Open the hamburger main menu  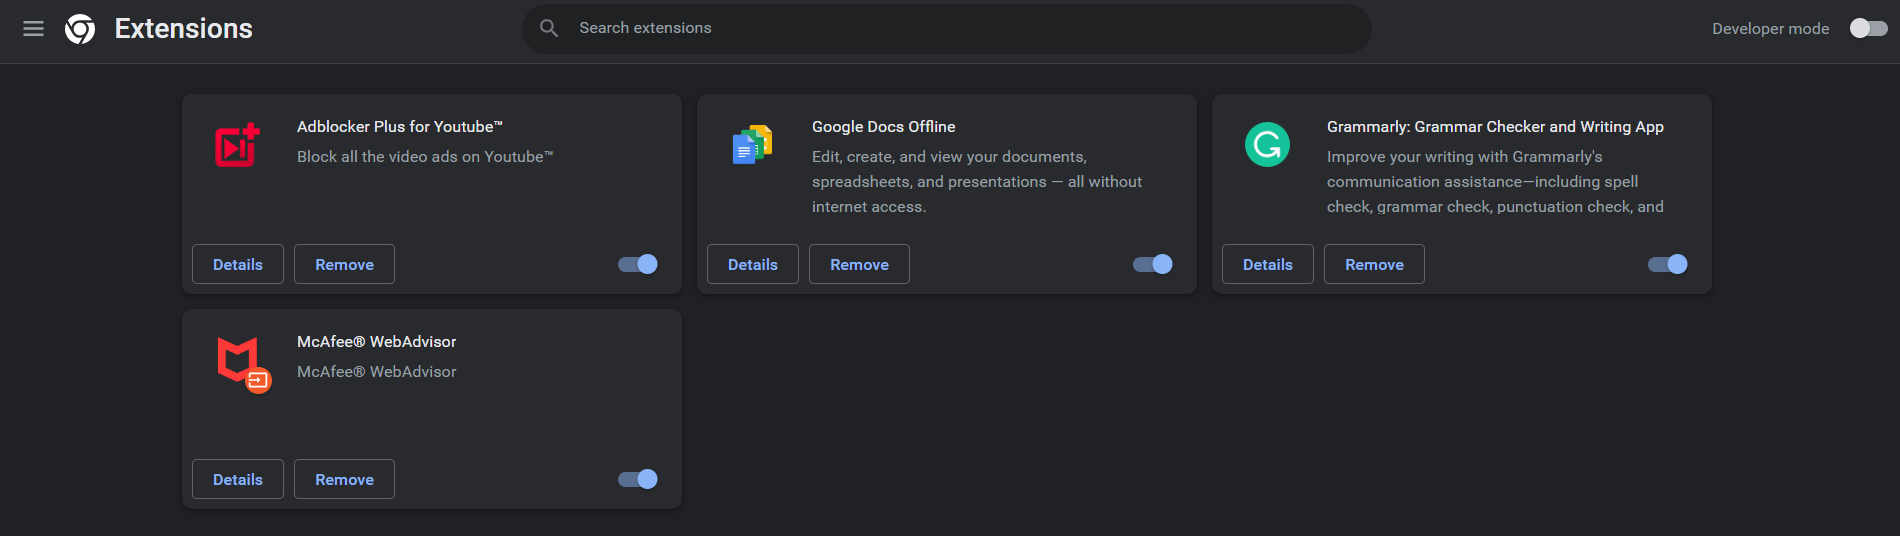pos(33,29)
